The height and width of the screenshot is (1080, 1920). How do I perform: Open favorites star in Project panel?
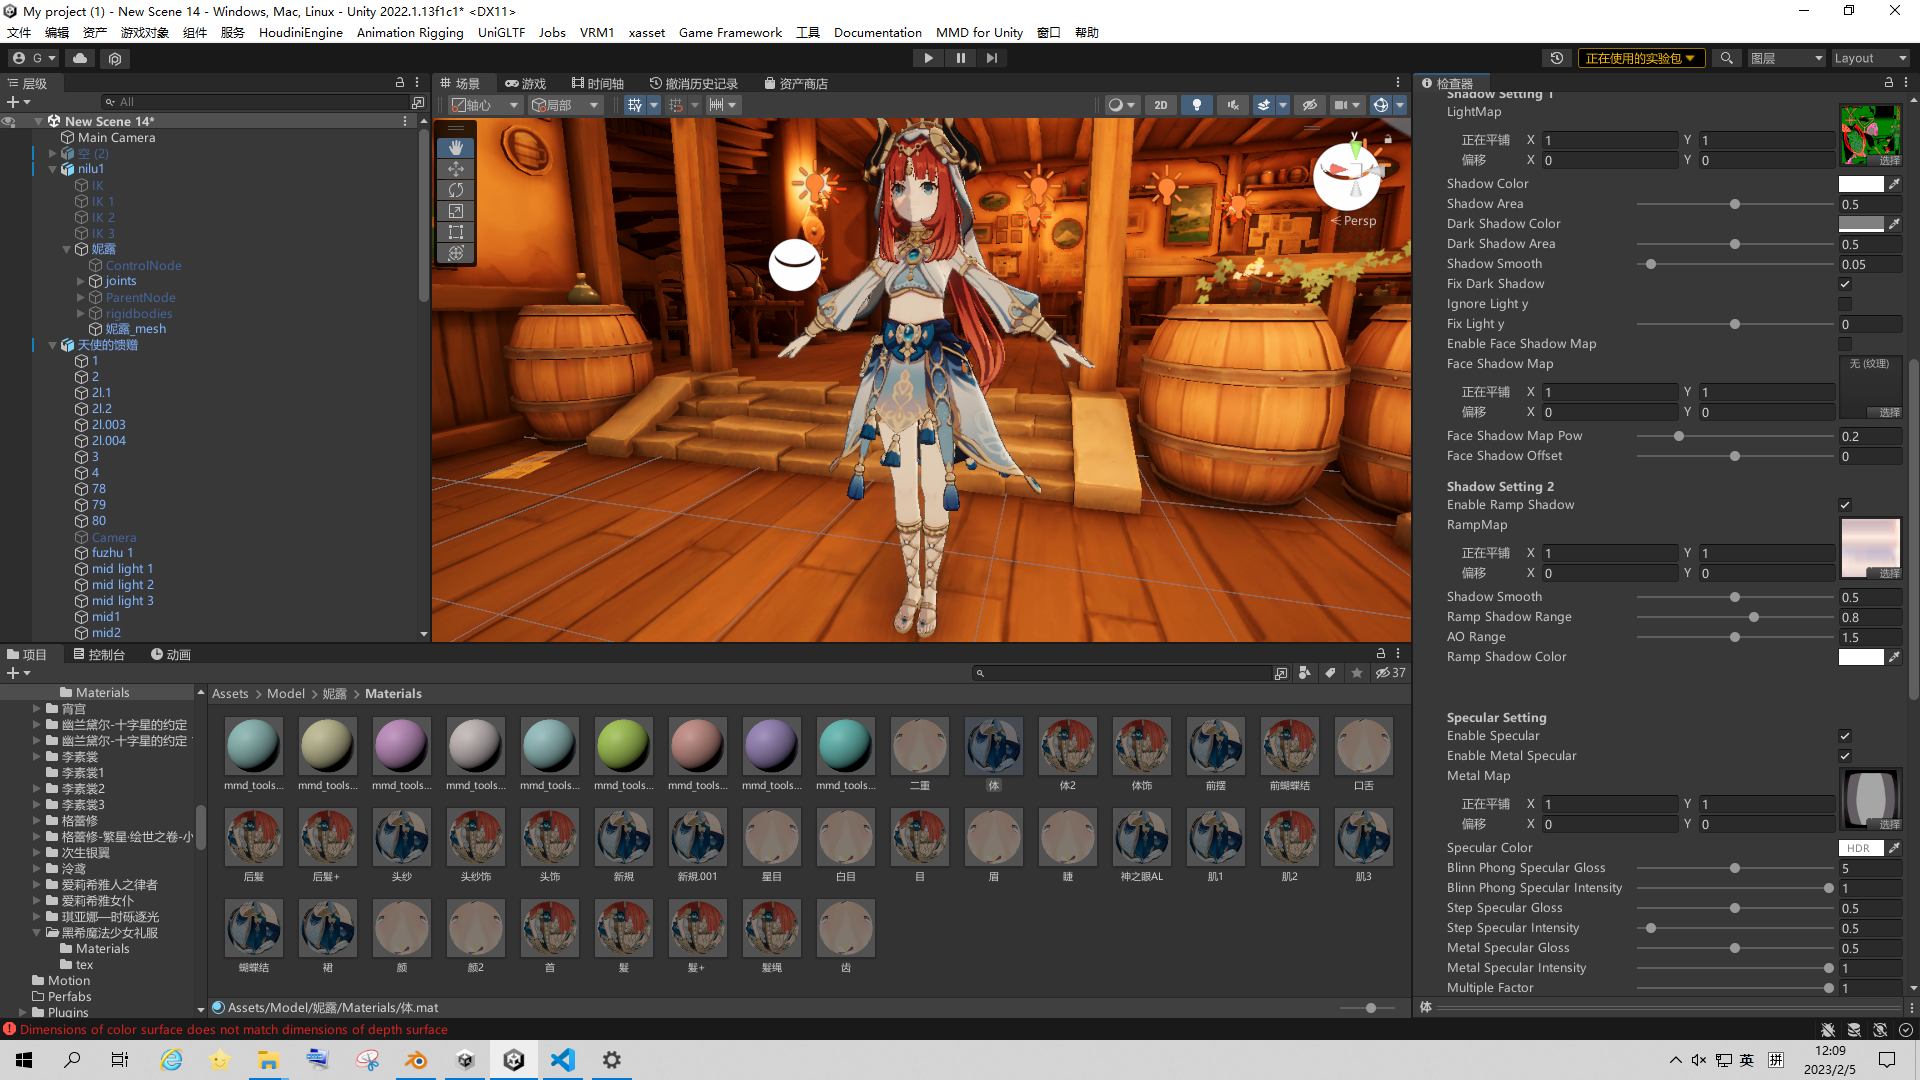pos(1357,673)
